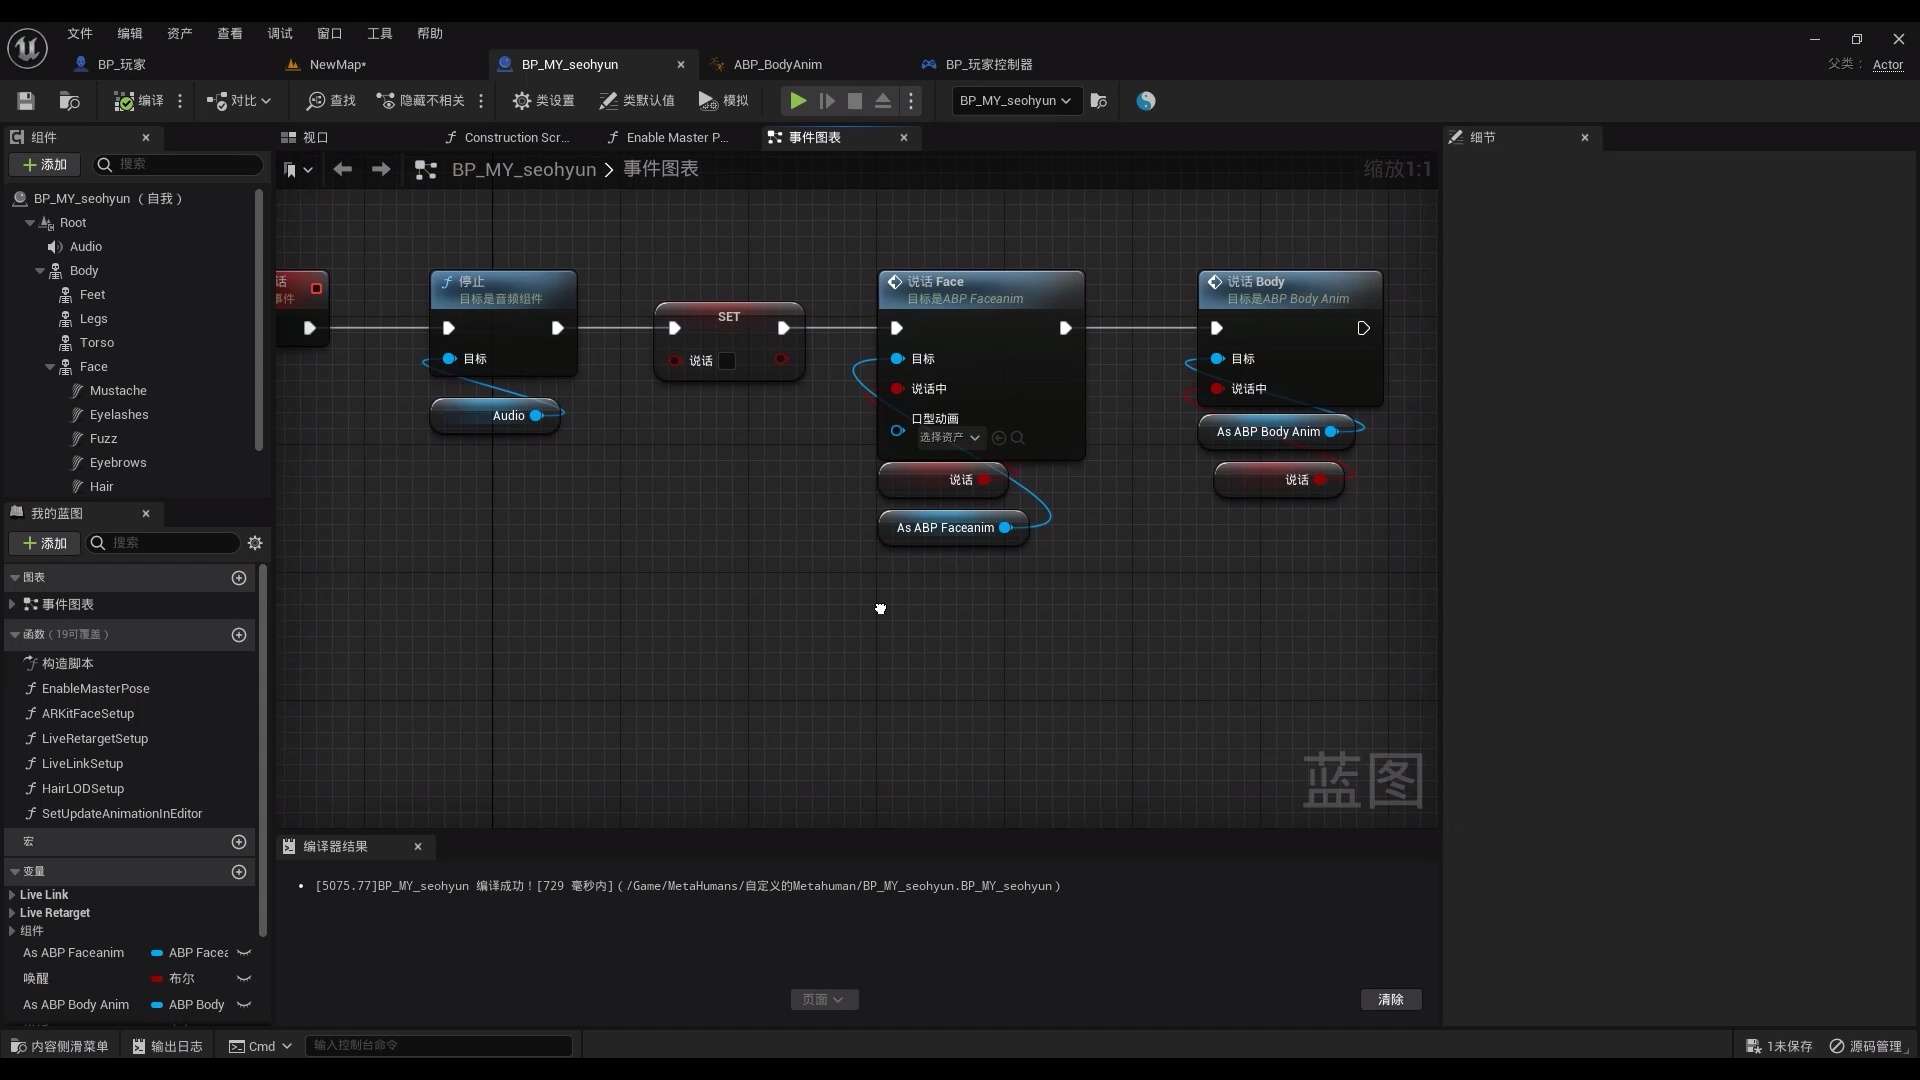Click the Save blueprint icon
Viewport: 1920px width, 1080px height.
26,101
